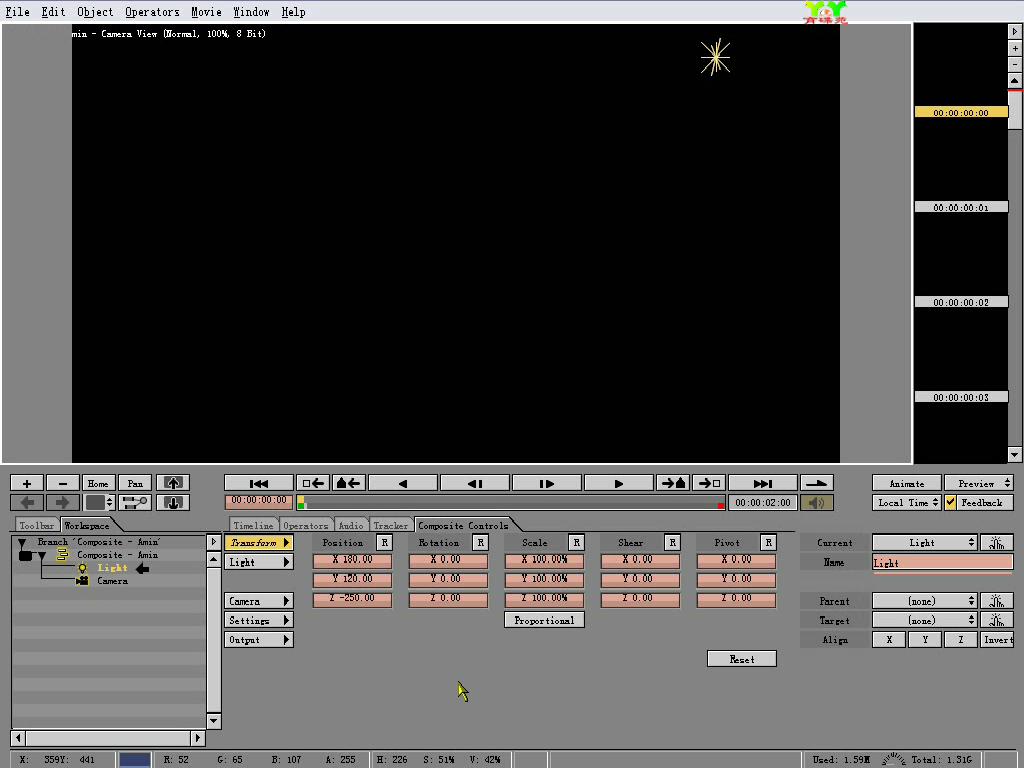Switch to the Tracker tab
The image size is (1024, 768).
(x=391, y=526)
